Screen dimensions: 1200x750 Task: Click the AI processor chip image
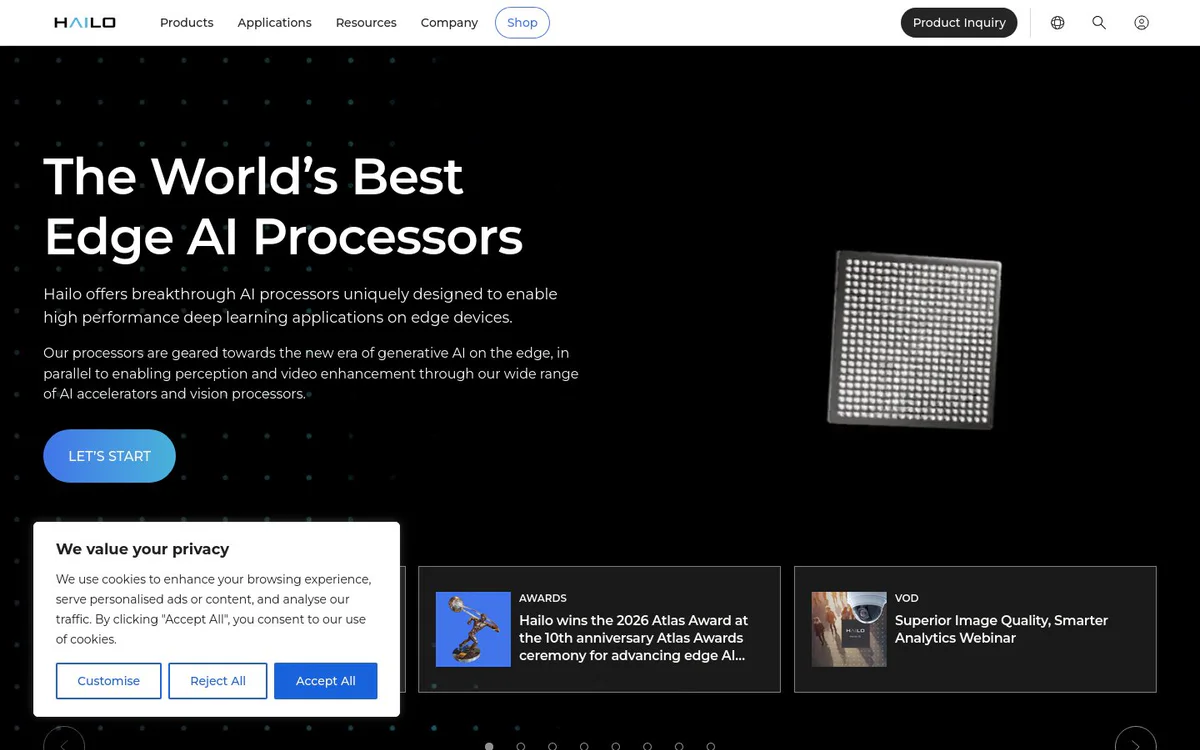[915, 340]
